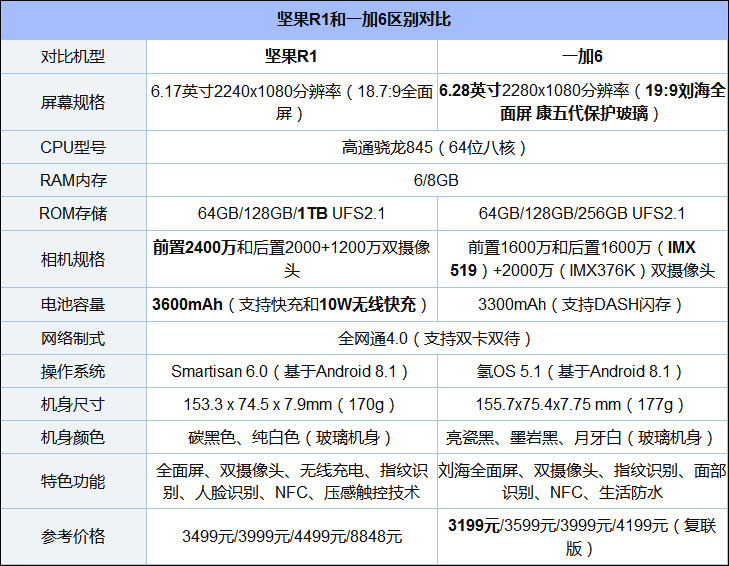Select the 屏幕规格 row label
The image size is (729, 566).
click(x=73, y=102)
